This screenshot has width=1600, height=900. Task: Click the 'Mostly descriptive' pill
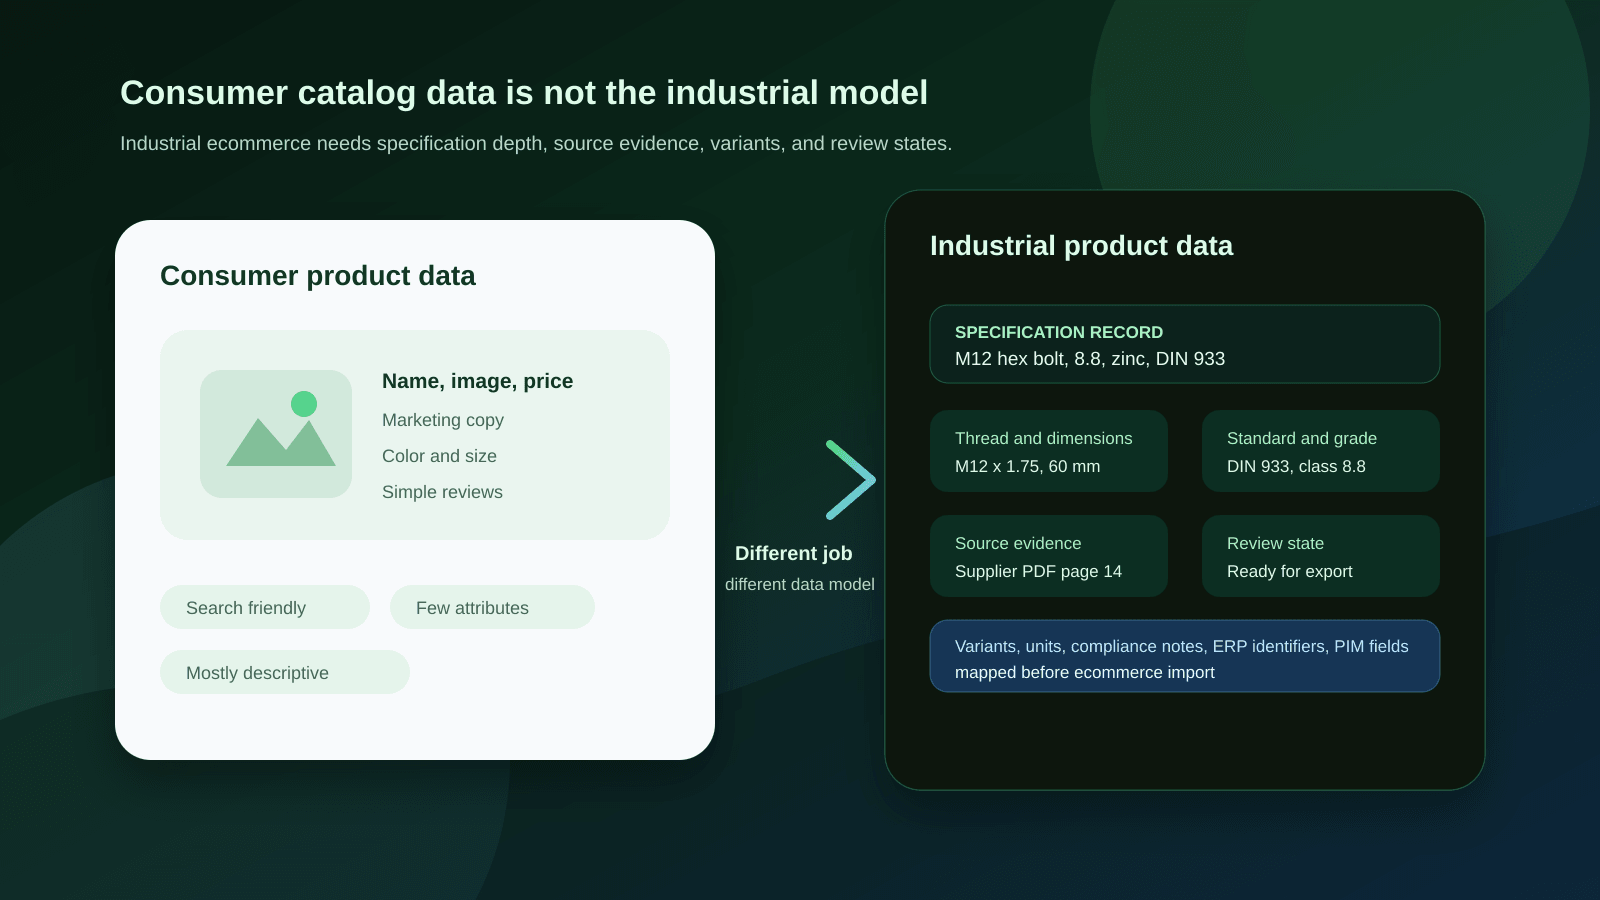point(285,672)
